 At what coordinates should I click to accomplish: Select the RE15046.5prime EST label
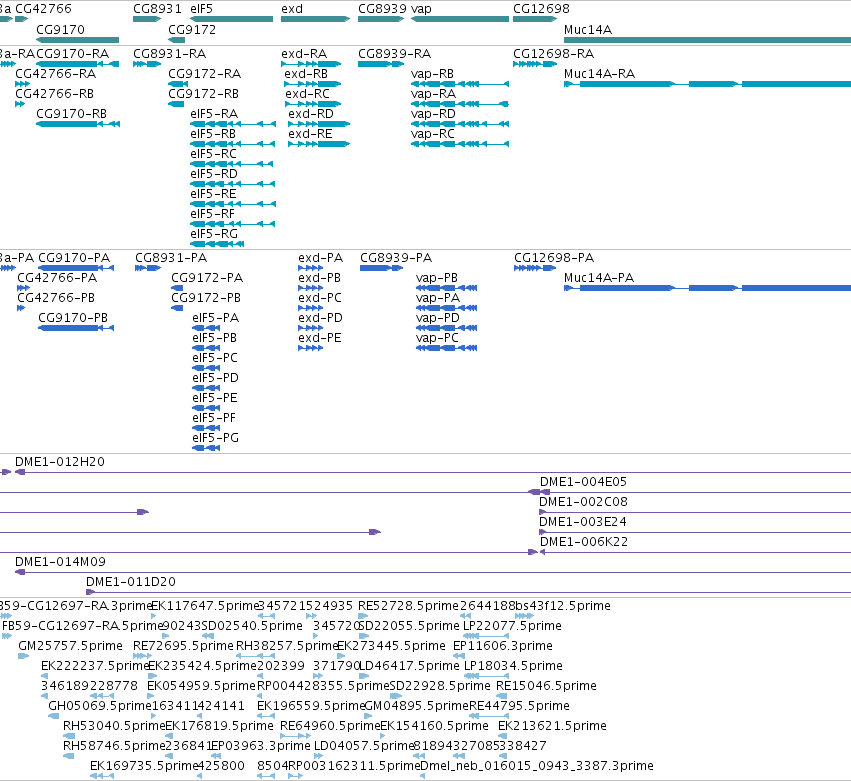tap(546, 686)
